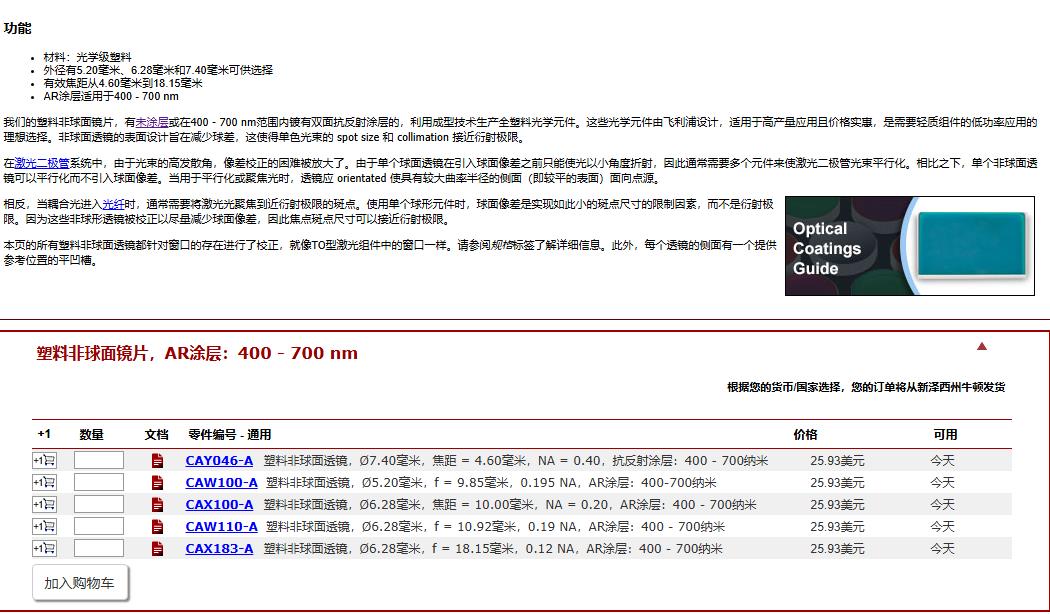
Task: Click the quantity field for CAX100-A
Action: [x=99, y=504]
